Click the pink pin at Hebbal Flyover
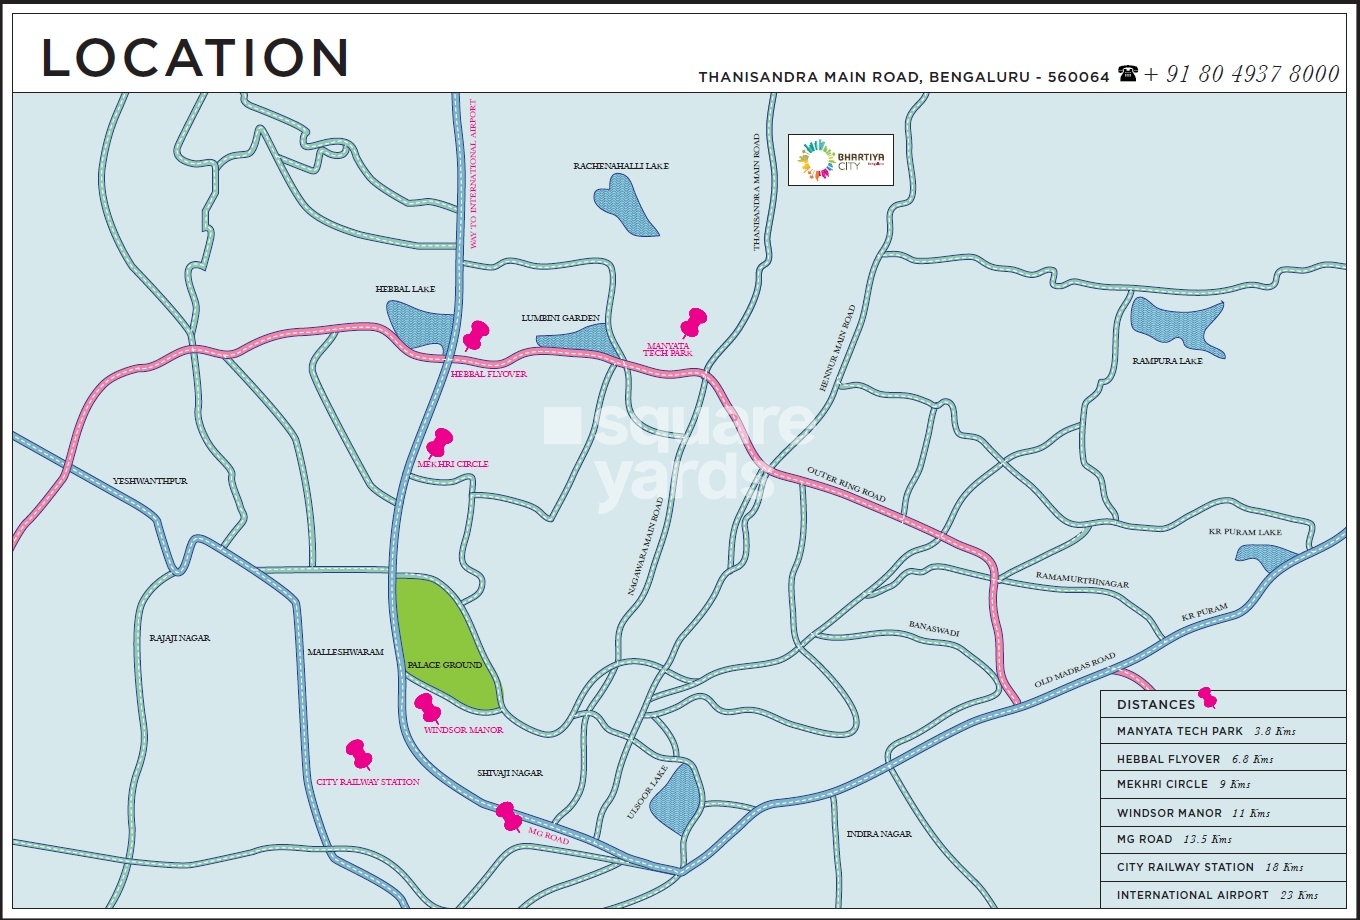This screenshot has height=920, width=1360. click(476, 335)
